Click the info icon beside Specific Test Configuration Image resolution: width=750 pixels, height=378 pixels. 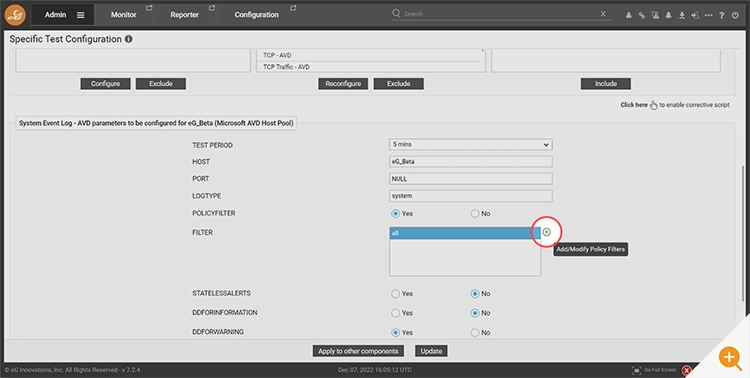tap(129, 39)
